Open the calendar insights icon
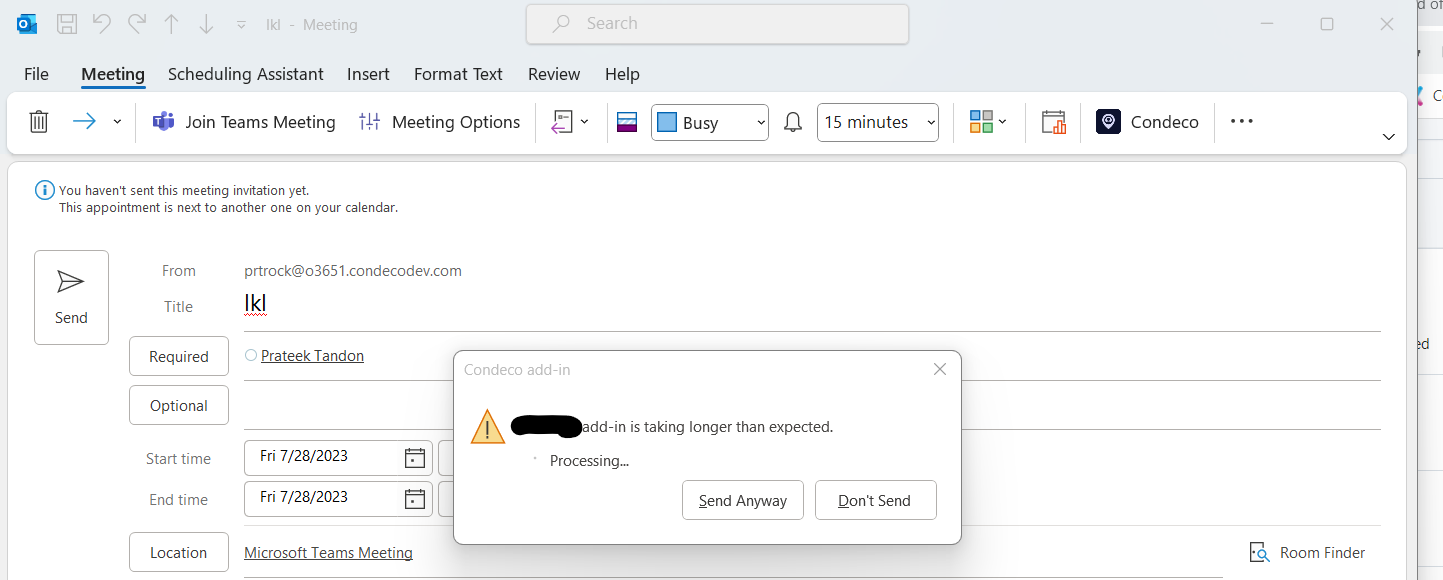Screen dimensions: 1443x580 1053,121
